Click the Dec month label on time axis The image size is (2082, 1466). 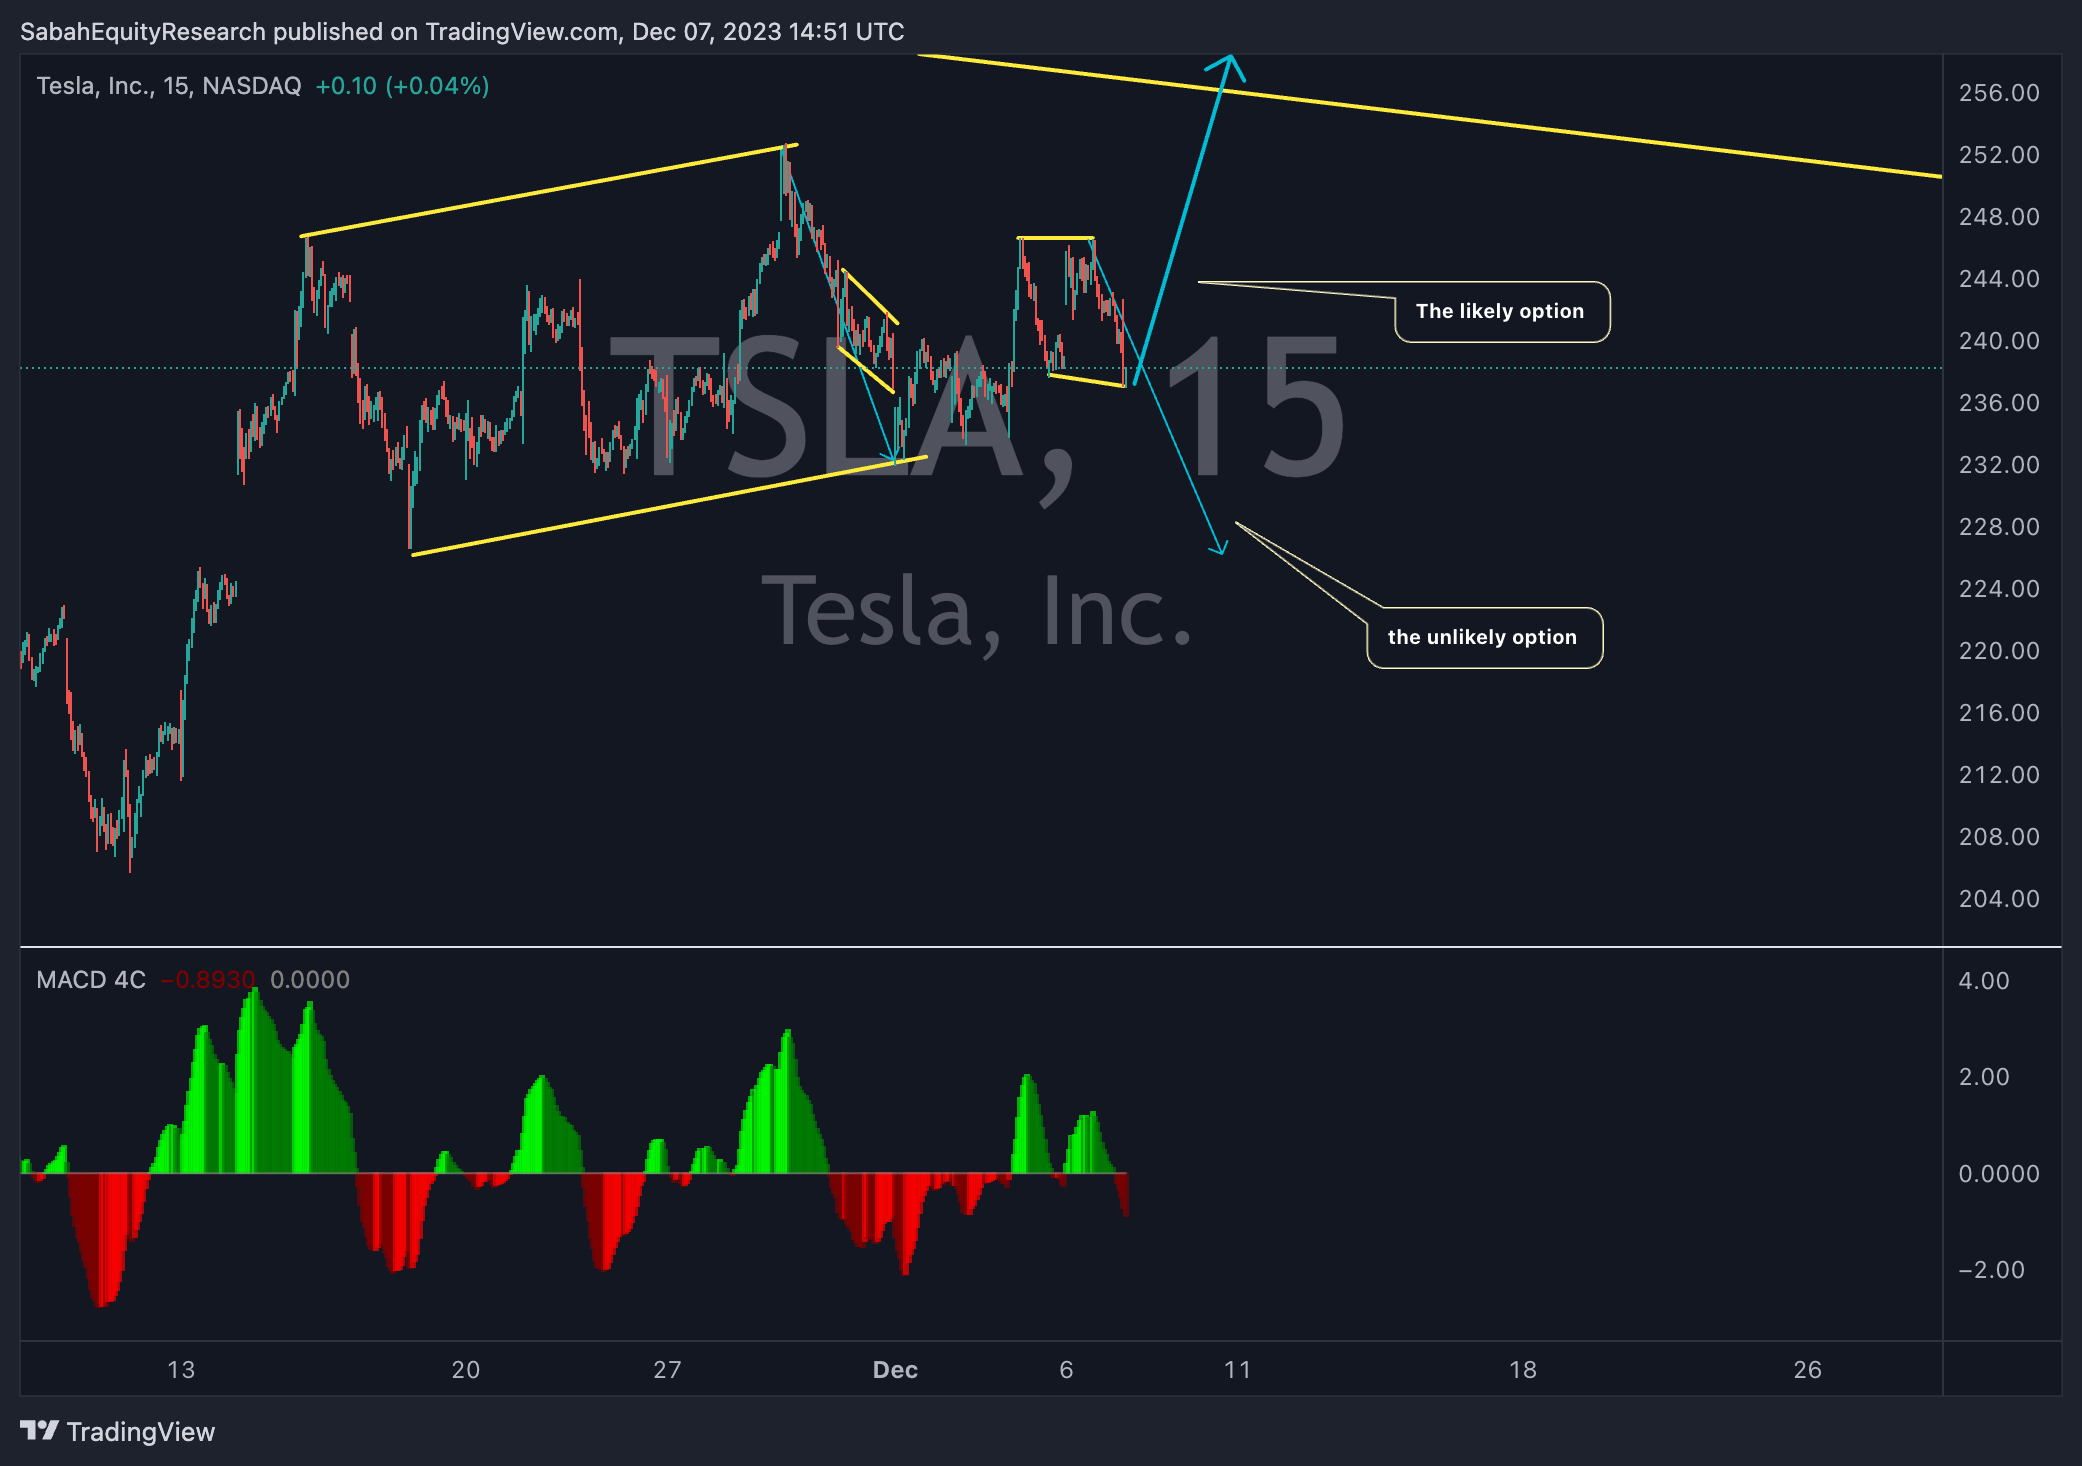click(895, 1370)
